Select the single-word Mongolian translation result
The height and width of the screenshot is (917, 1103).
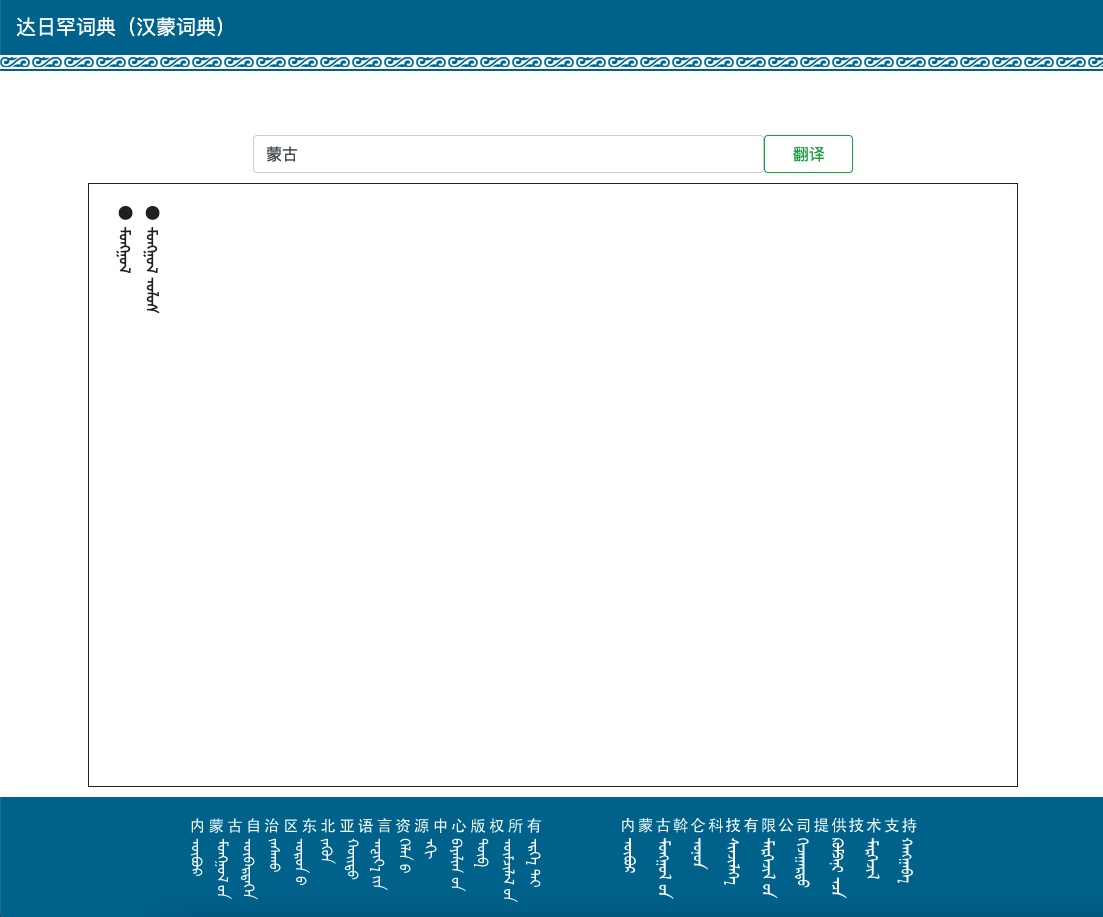[125, 250]
